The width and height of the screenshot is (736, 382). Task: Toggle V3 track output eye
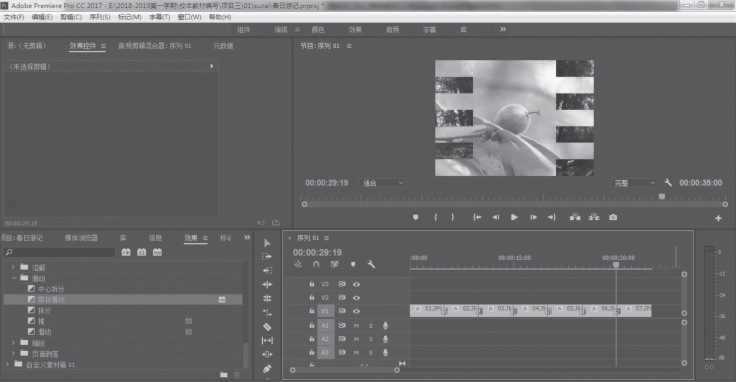[357, 284]
